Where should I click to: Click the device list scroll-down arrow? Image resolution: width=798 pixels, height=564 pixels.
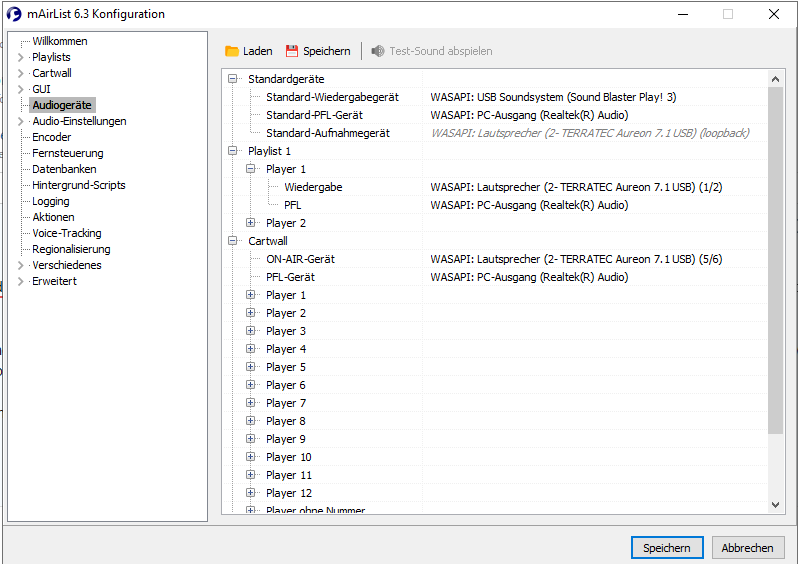coord(775,505)
